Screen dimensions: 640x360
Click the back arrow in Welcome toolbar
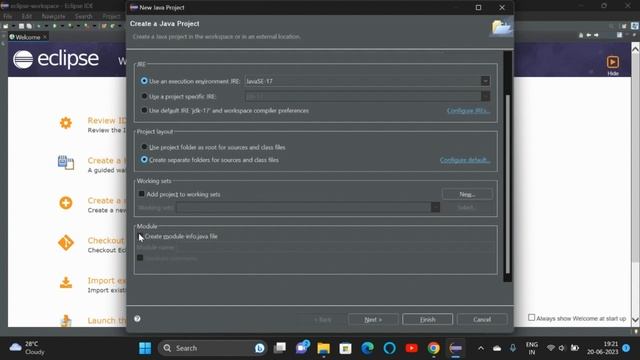(x=589, y=36)
